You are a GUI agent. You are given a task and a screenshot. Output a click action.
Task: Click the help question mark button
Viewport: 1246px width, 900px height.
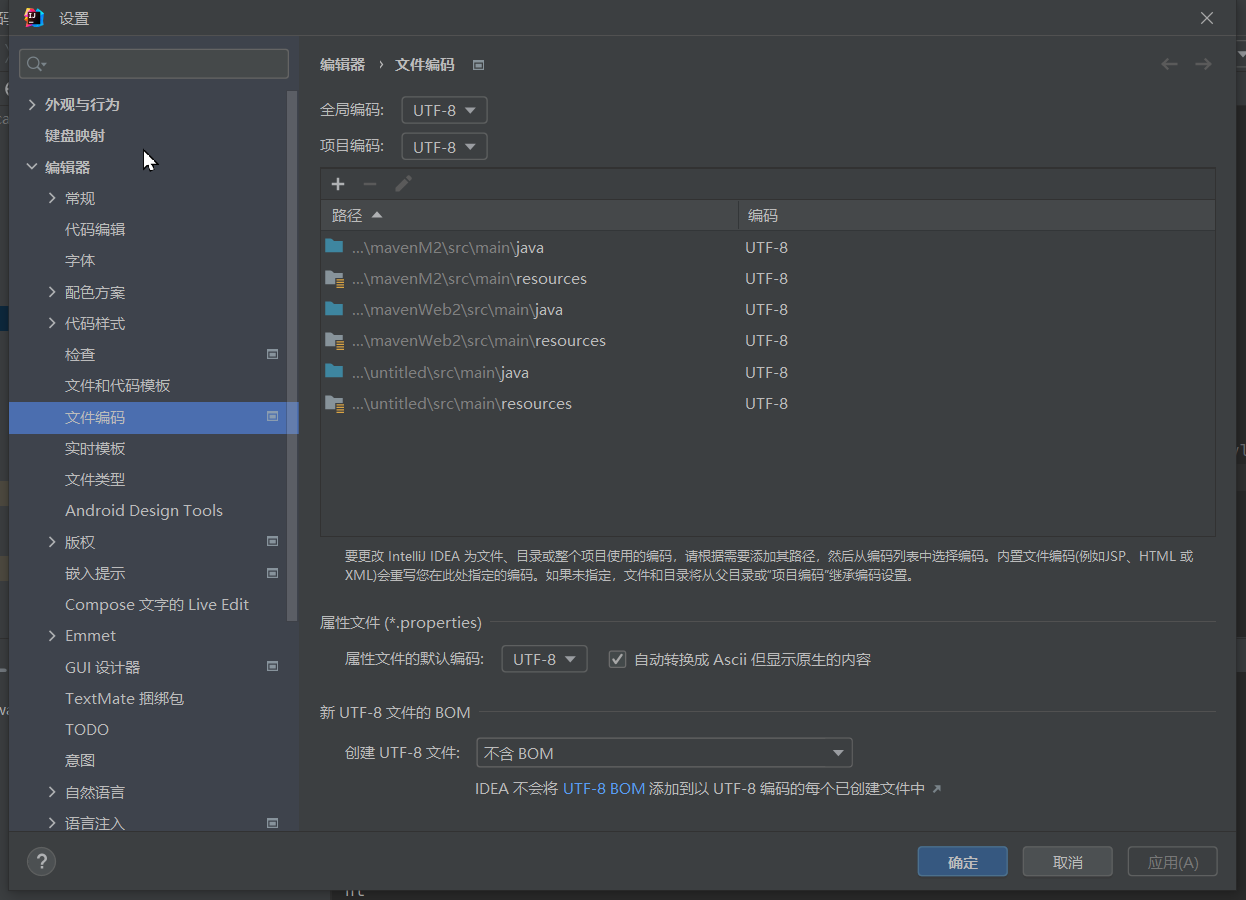point(41,861)
